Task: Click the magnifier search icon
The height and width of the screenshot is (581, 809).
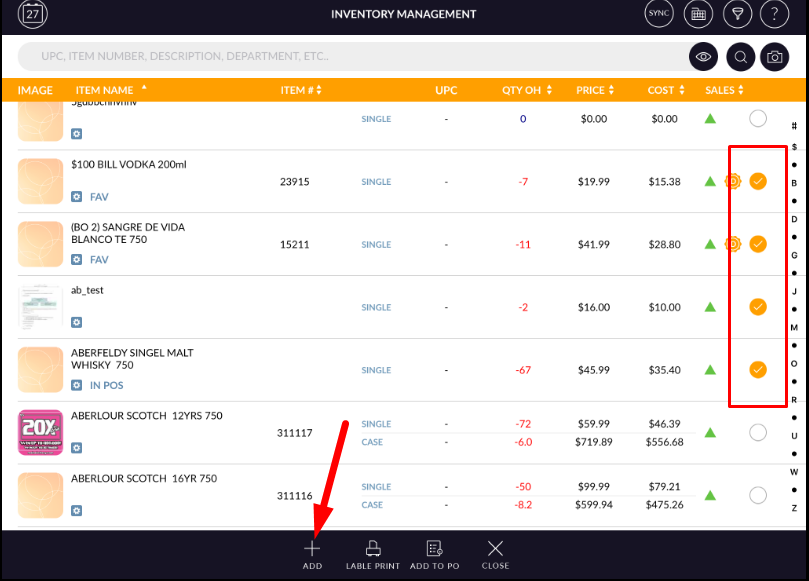Action: pyautogui.click(x=740, y=57)
